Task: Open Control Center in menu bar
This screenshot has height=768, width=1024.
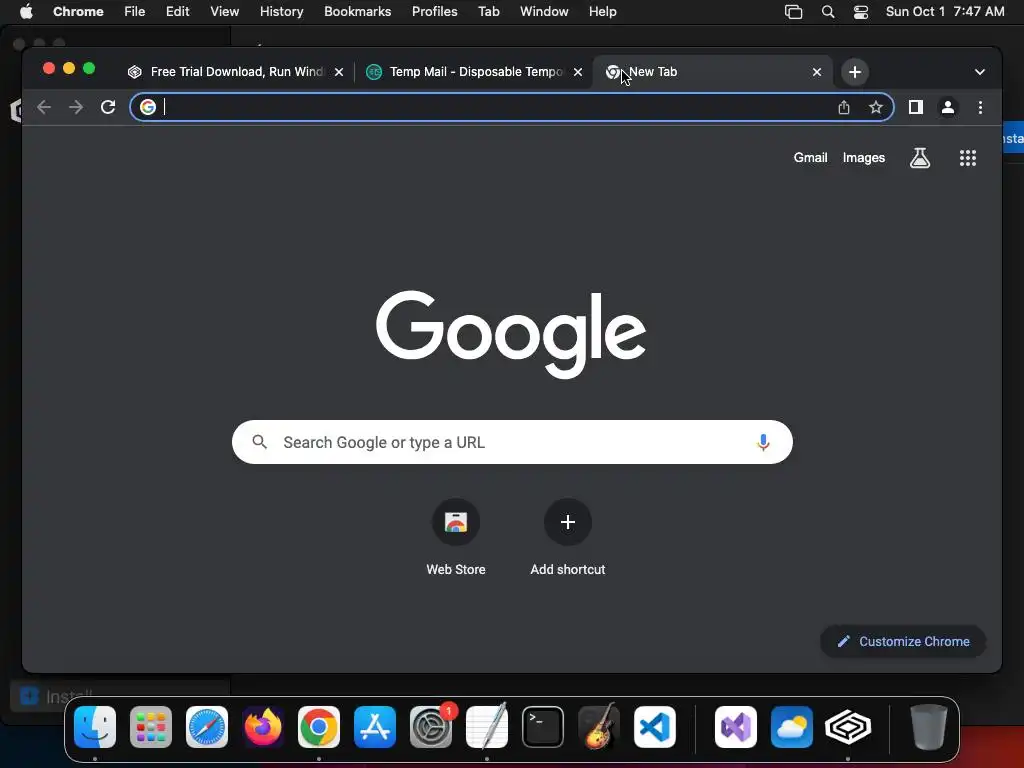Action: point(861,12)
